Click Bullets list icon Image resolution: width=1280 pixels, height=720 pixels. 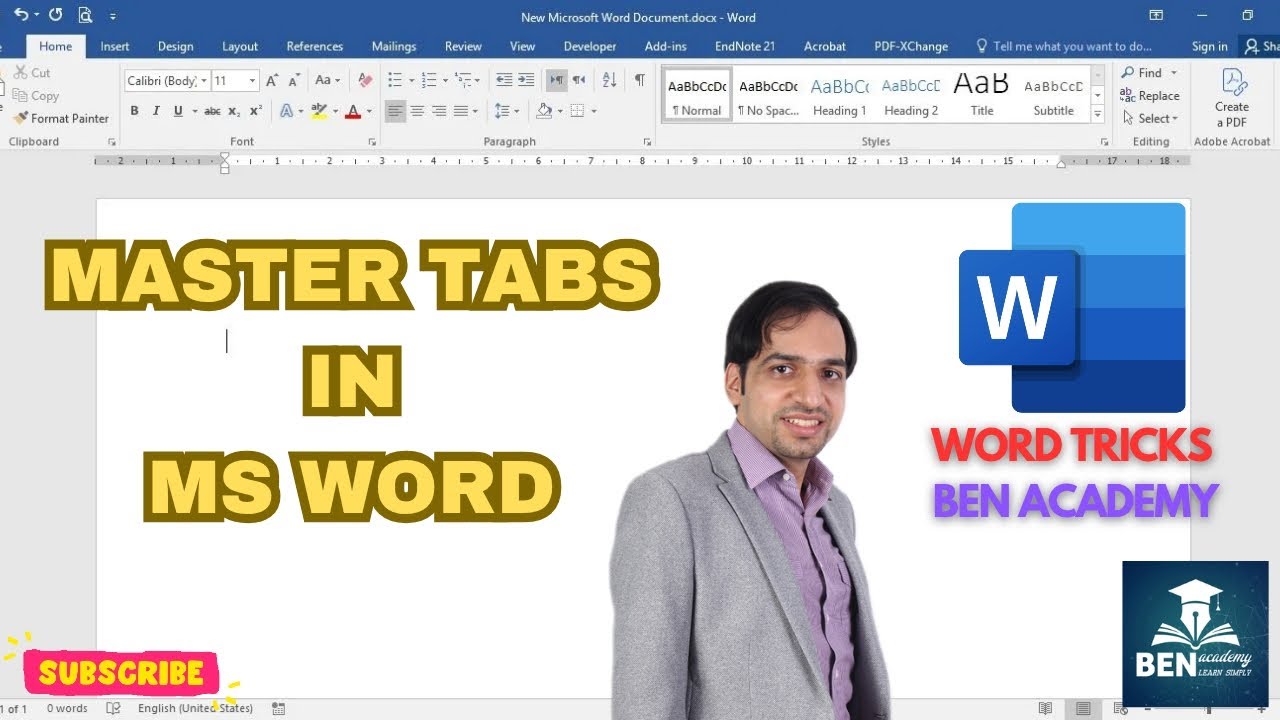(394, 80)
